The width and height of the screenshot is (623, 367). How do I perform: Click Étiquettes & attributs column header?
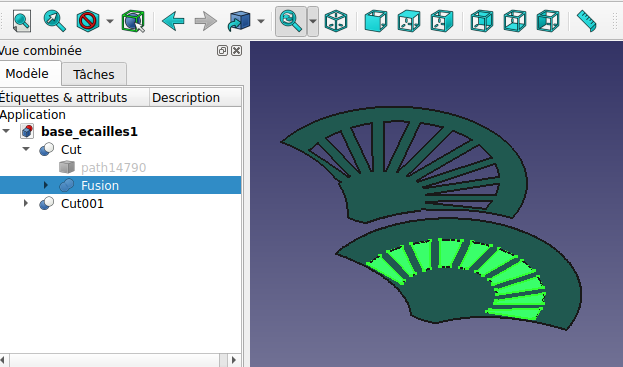[74, 97]
